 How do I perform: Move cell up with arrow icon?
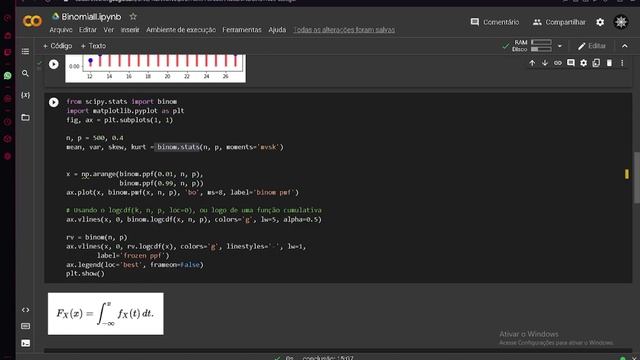[532, 63]
